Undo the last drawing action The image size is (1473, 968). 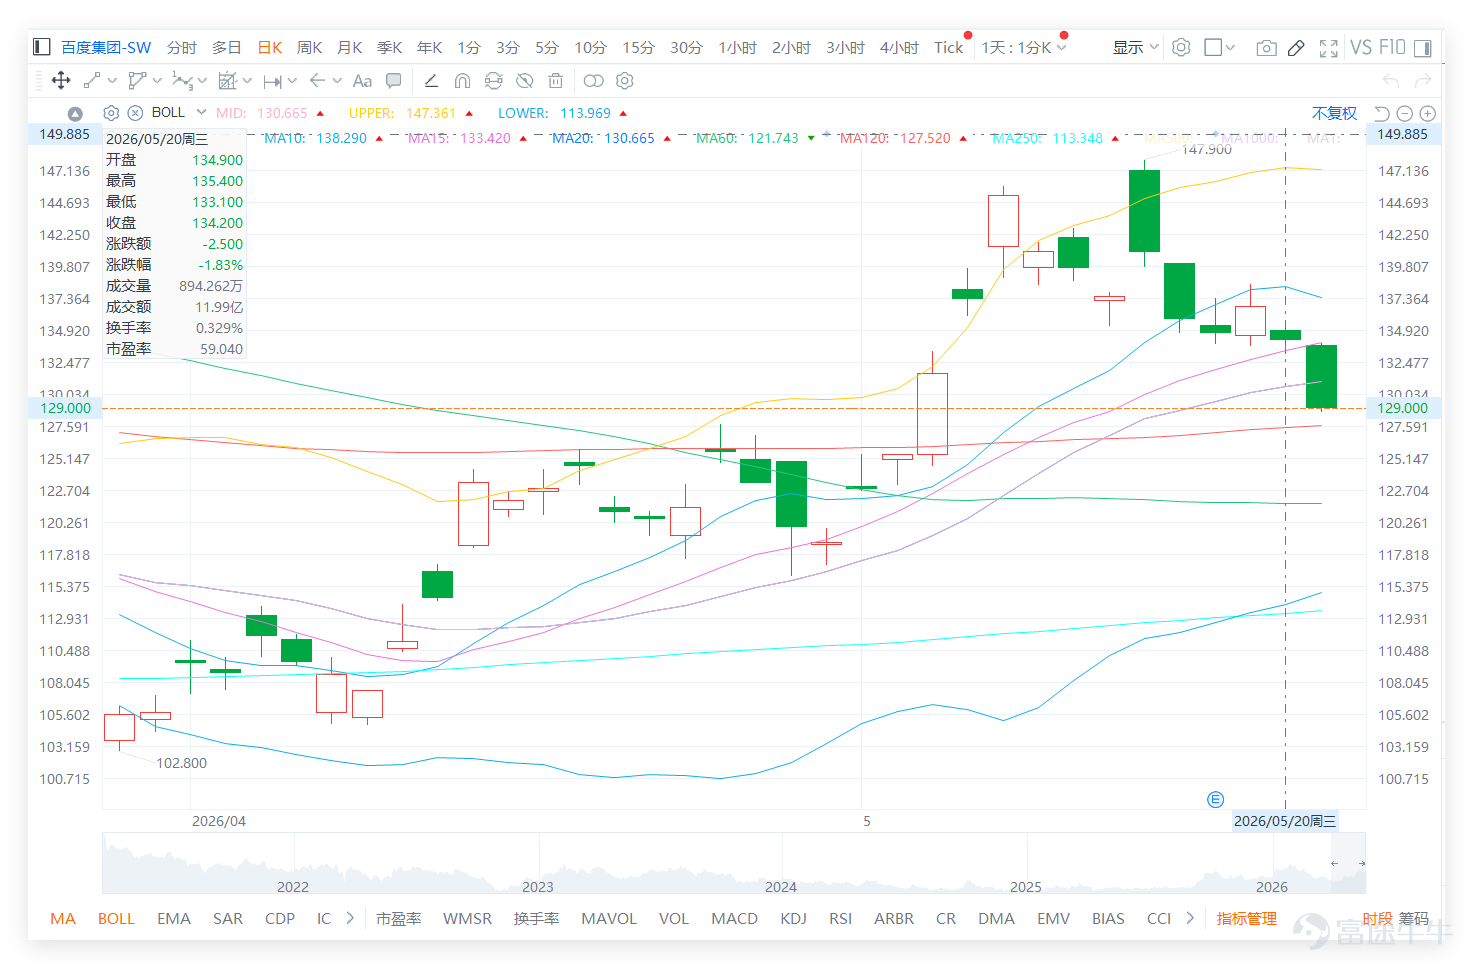pos(1391,81)
